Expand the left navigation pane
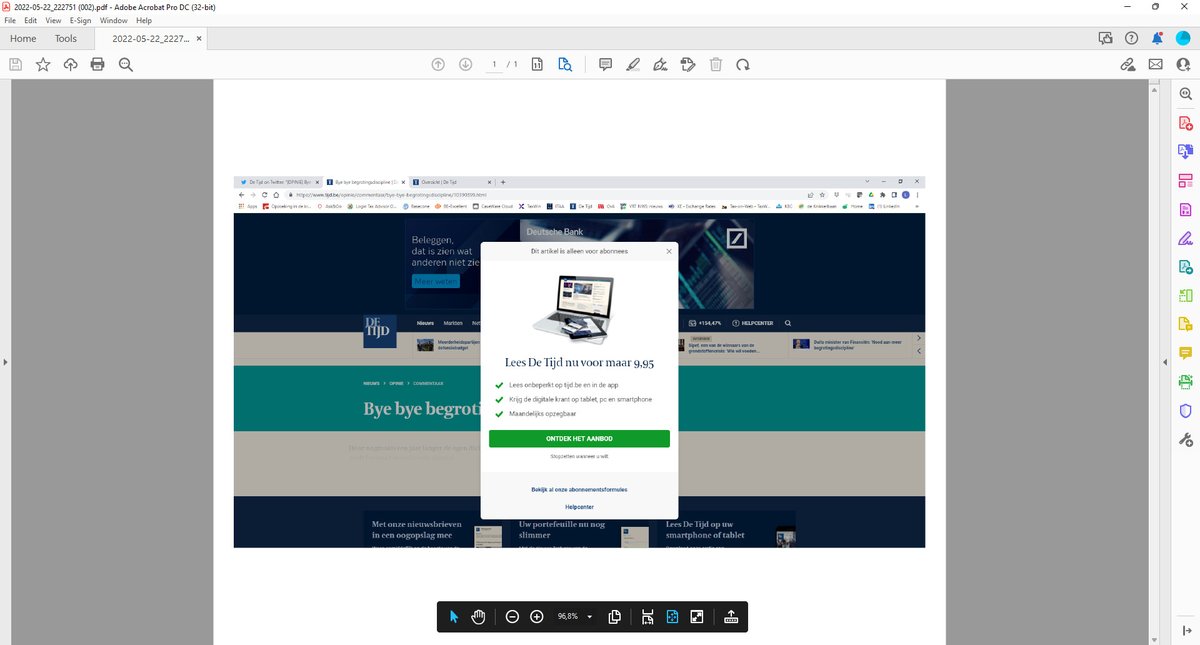Viewport: 1200px width, 645px height. 5,361
